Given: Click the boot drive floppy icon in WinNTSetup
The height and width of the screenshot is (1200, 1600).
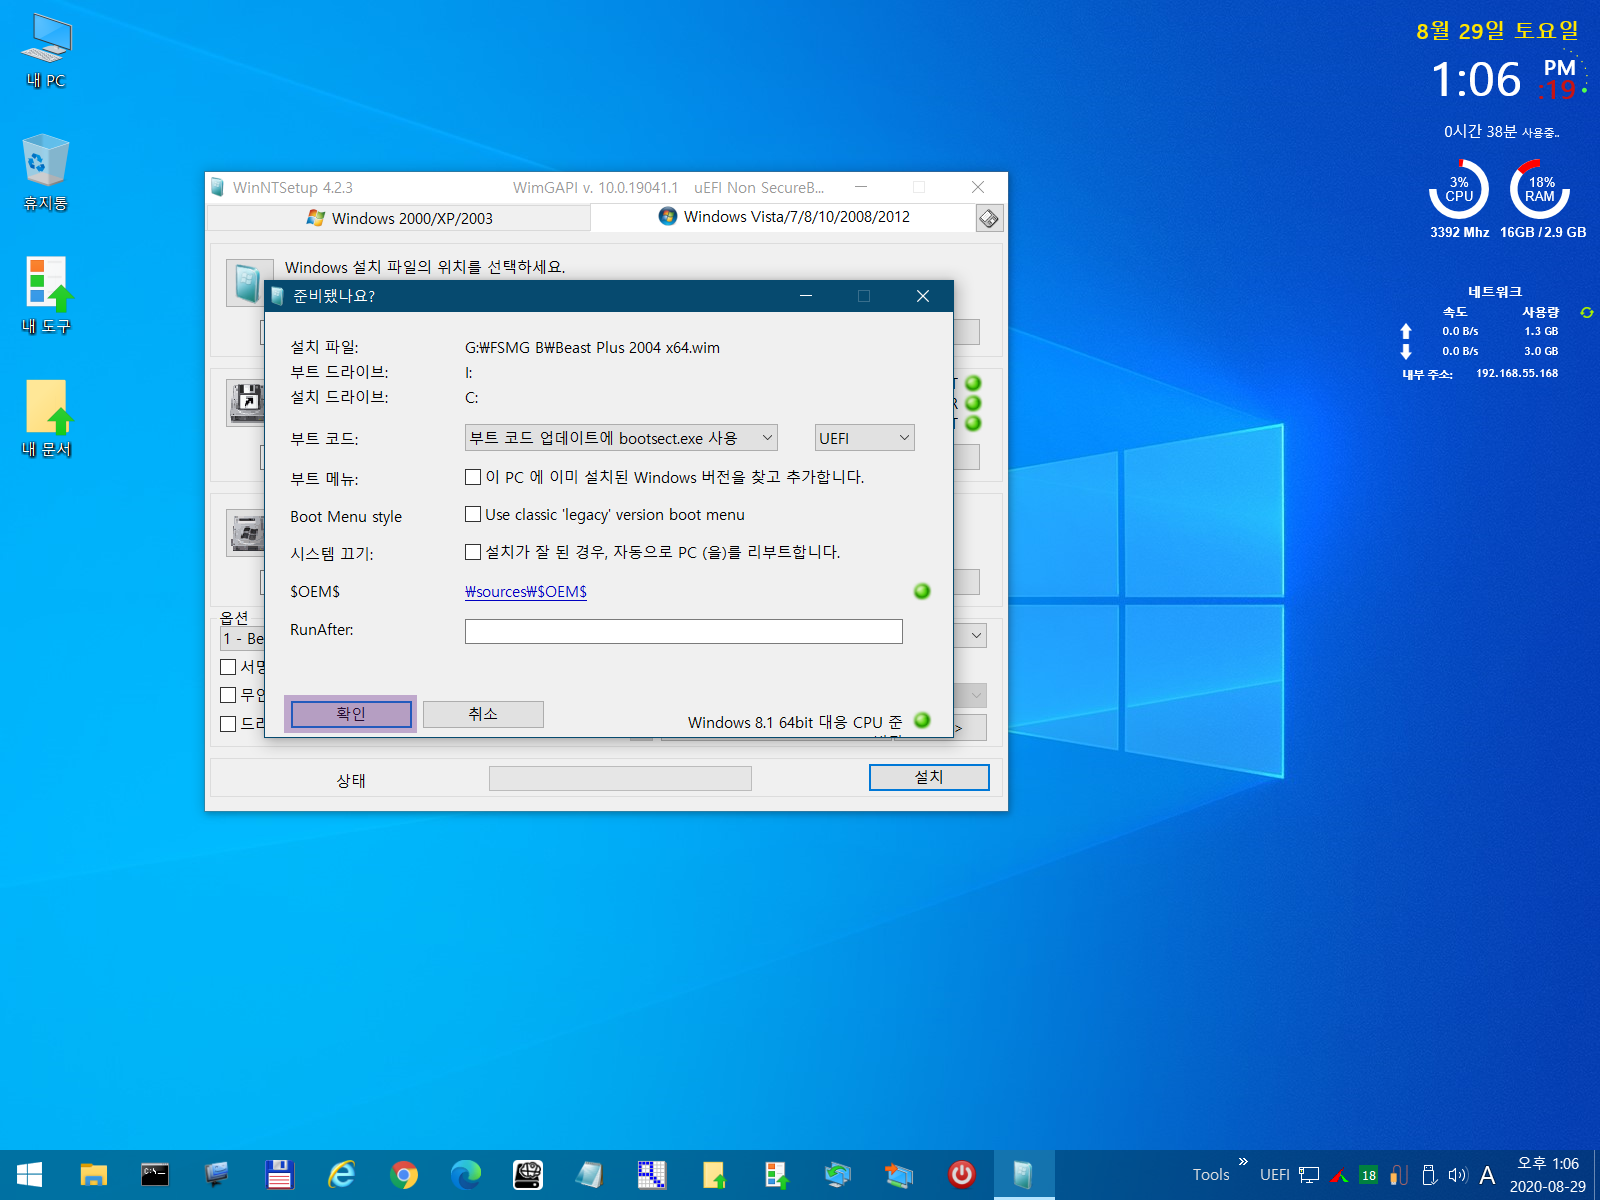Looking at the screenshot, I should [x=246, y=403].
